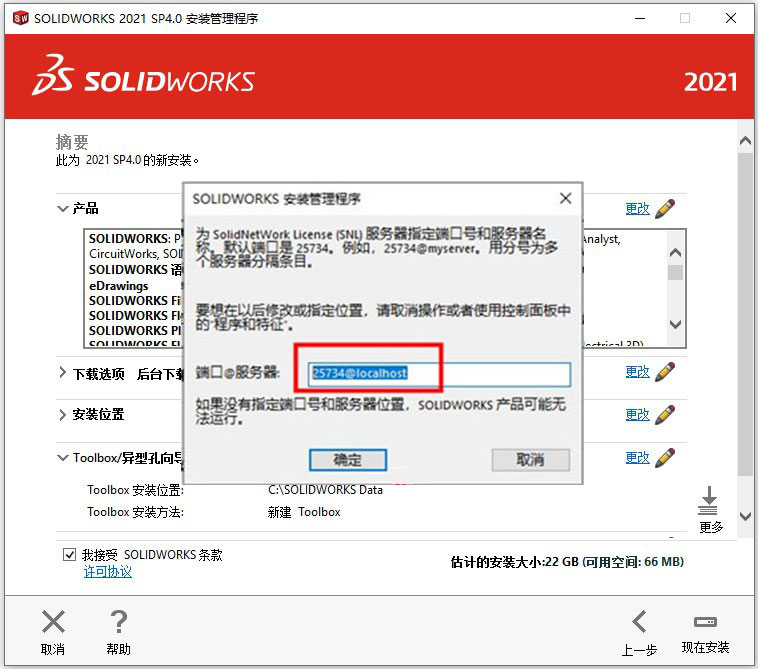758x669 pixels.
Task: Open the 许可协议 link
Action: pos(107,571)
